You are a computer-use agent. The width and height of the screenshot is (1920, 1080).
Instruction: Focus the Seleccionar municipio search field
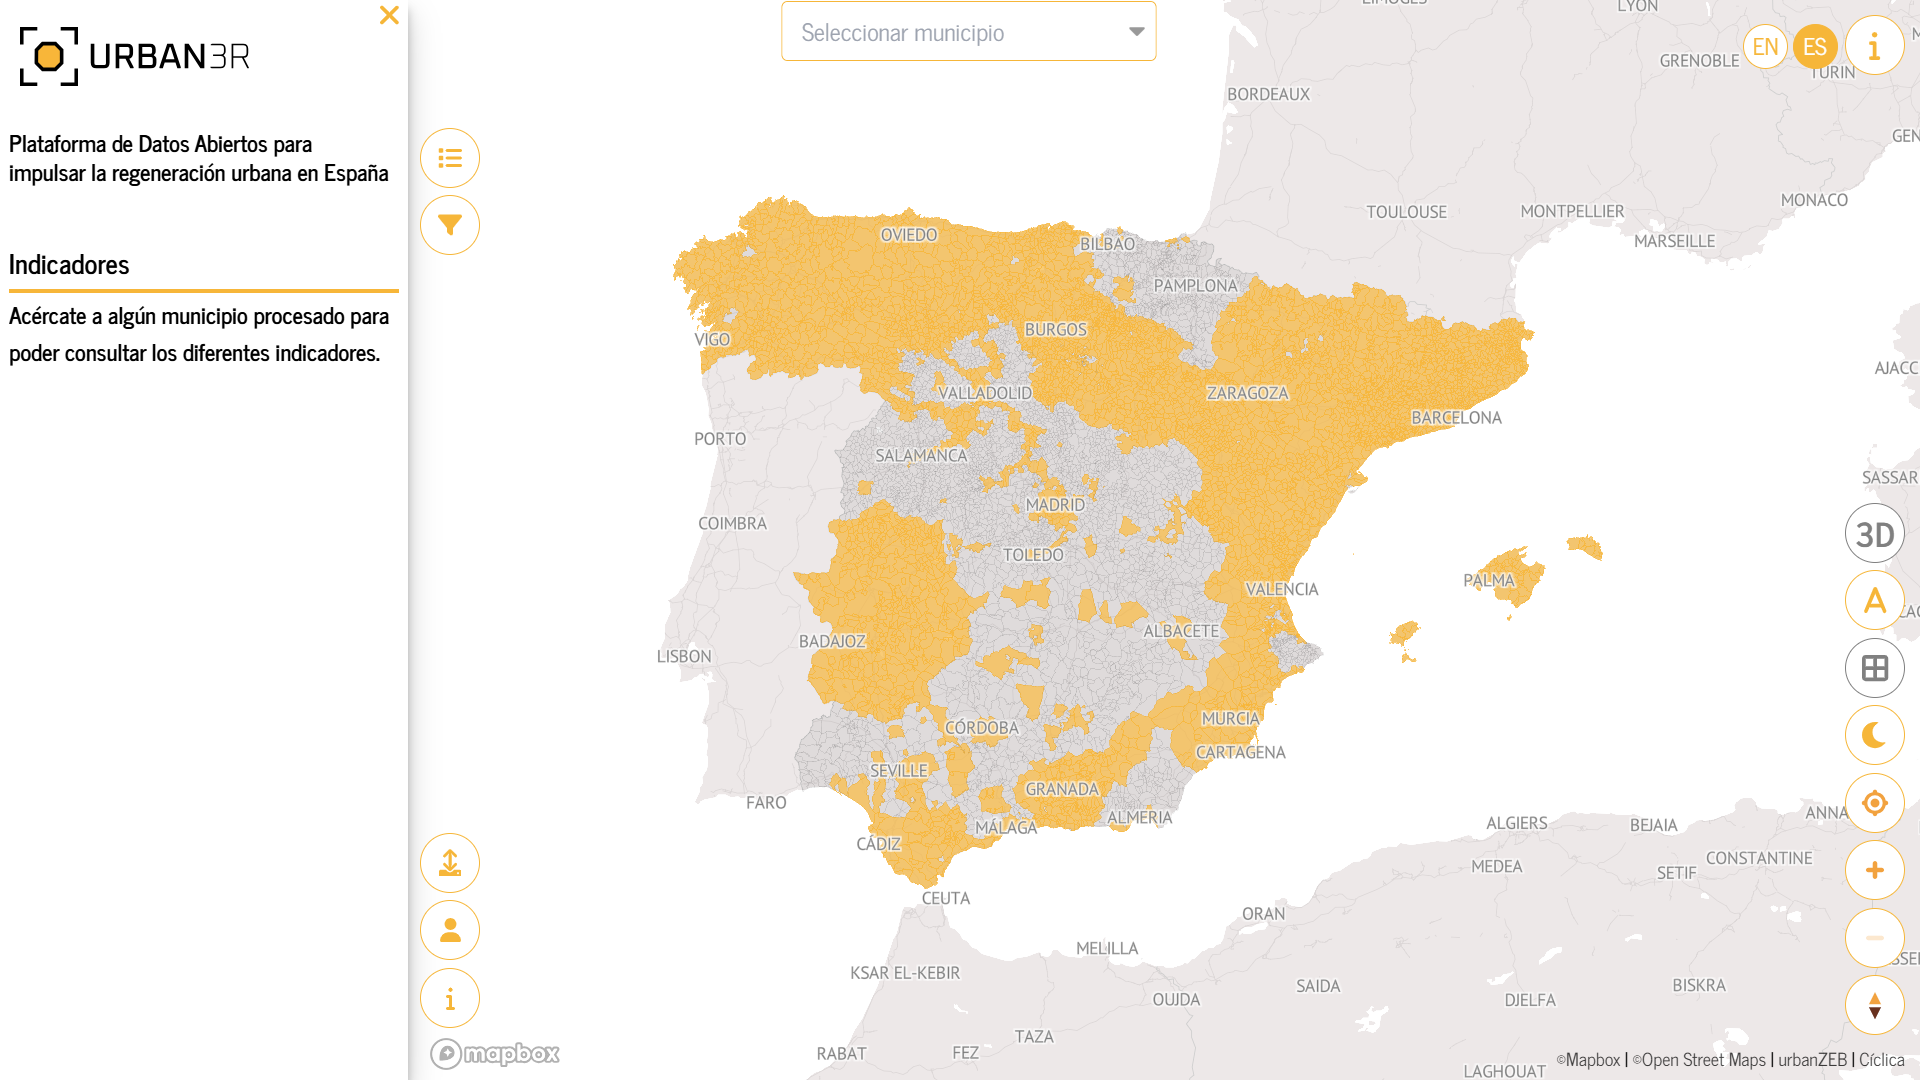[968, 31]
